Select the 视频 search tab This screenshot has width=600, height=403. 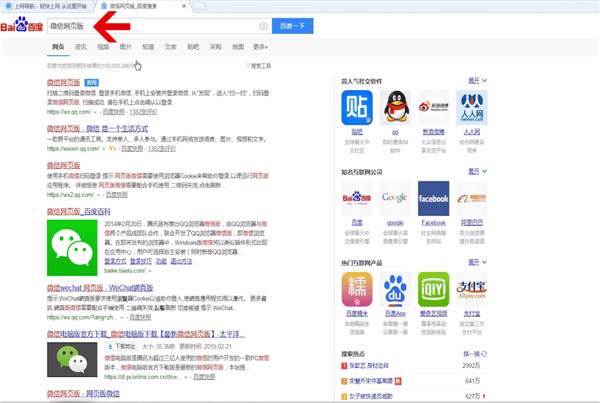(x=103, y=47)
